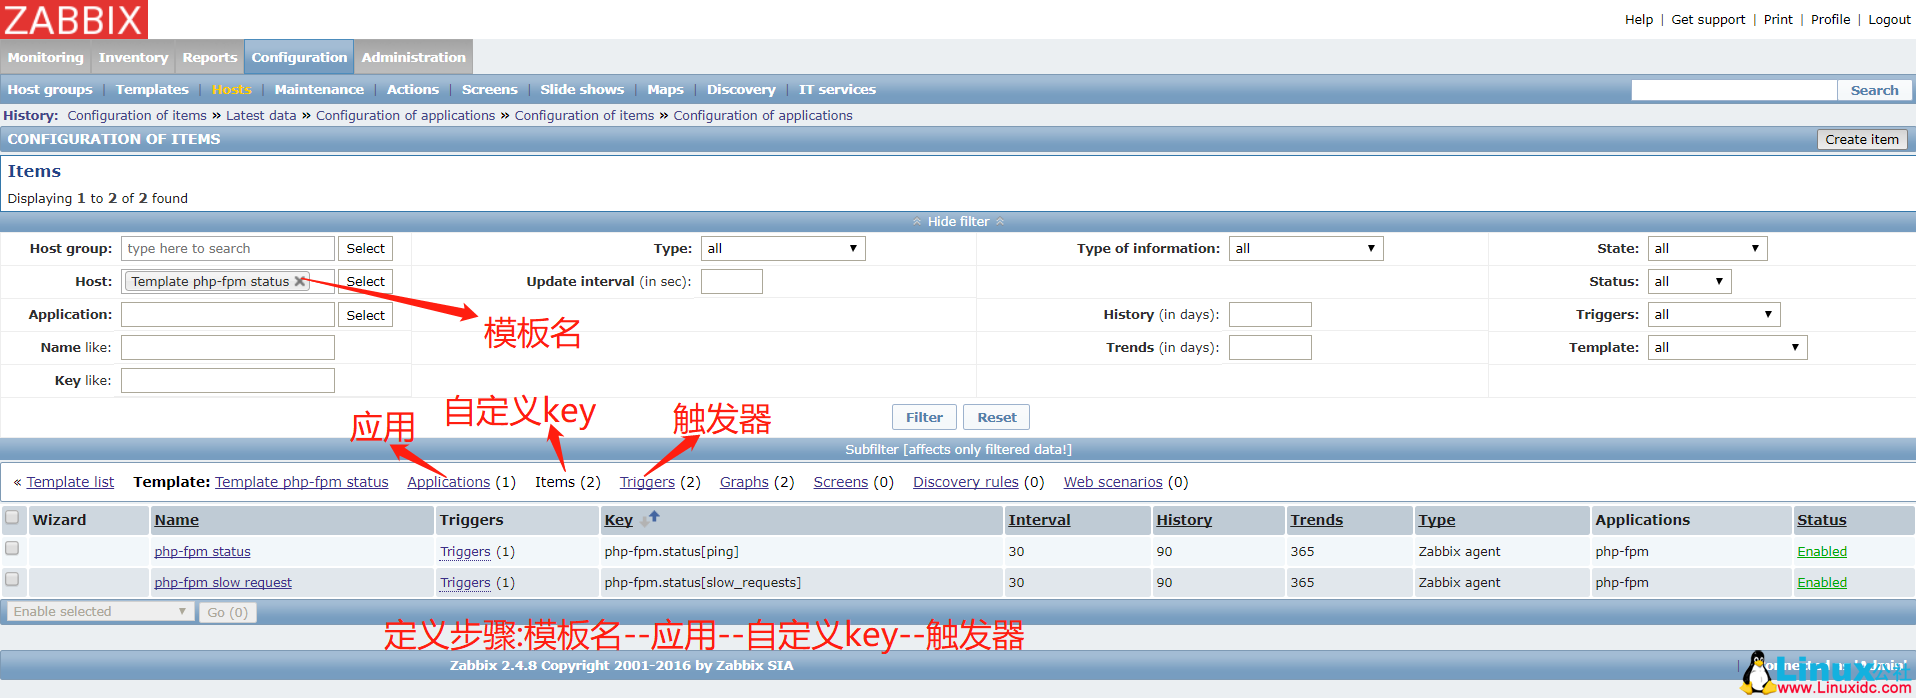Check the php-fpm status row checkbox
Screen dimensions: 1916x698
pos(12,548)
